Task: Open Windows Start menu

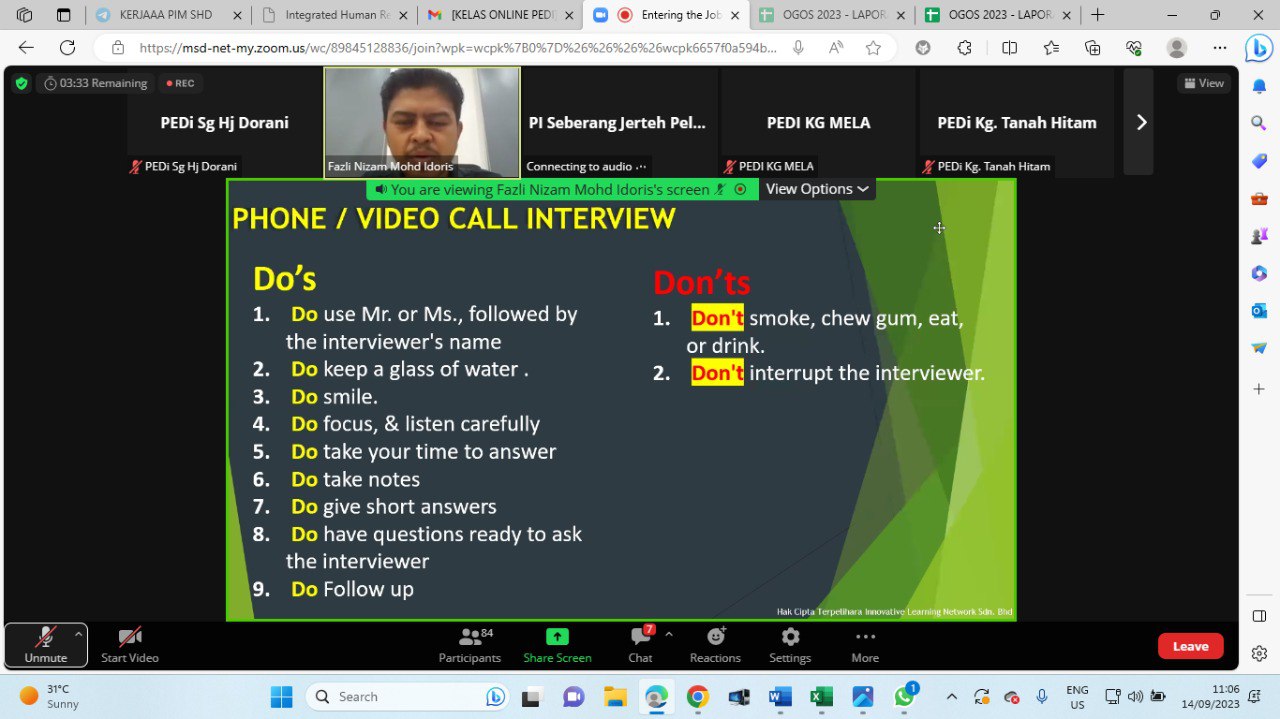Action: click(281, 697)
